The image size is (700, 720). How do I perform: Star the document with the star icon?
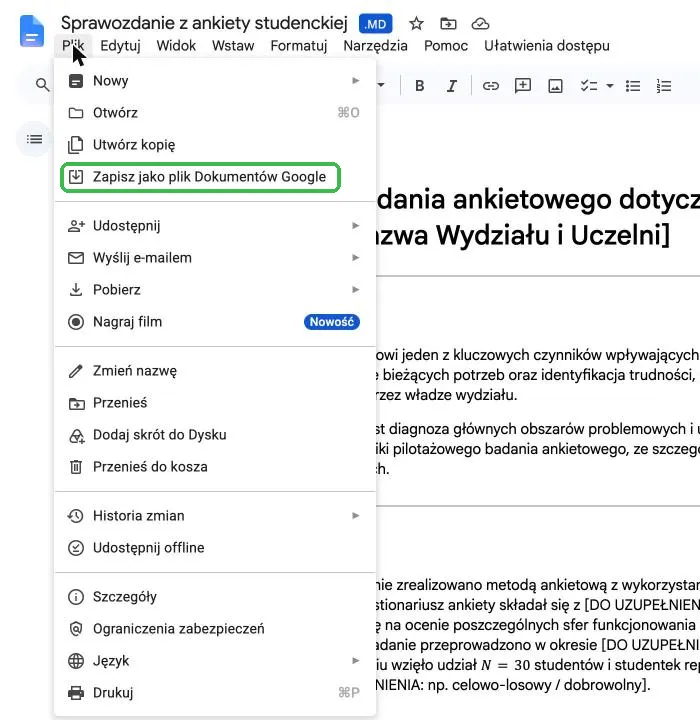[x=416, y=23]
